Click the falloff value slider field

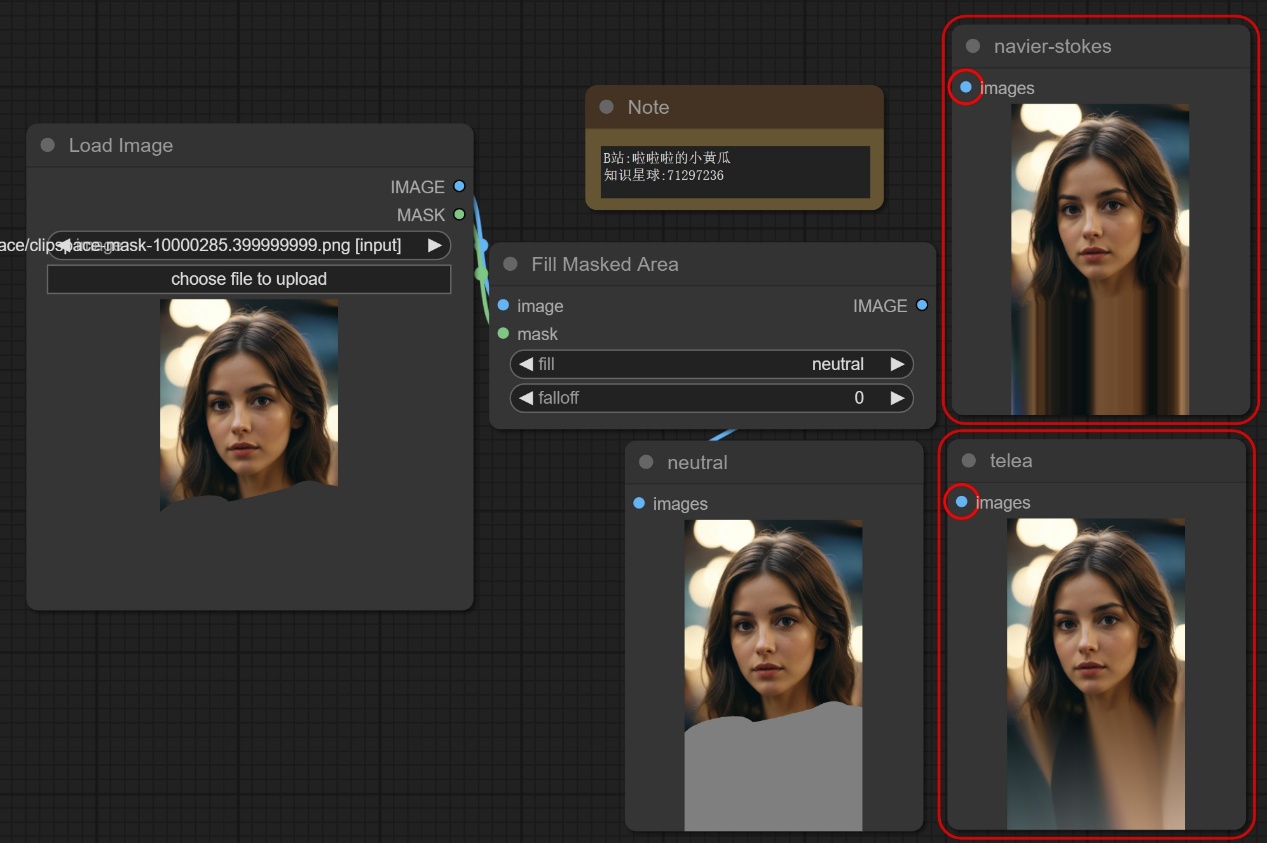click(711, 398)
